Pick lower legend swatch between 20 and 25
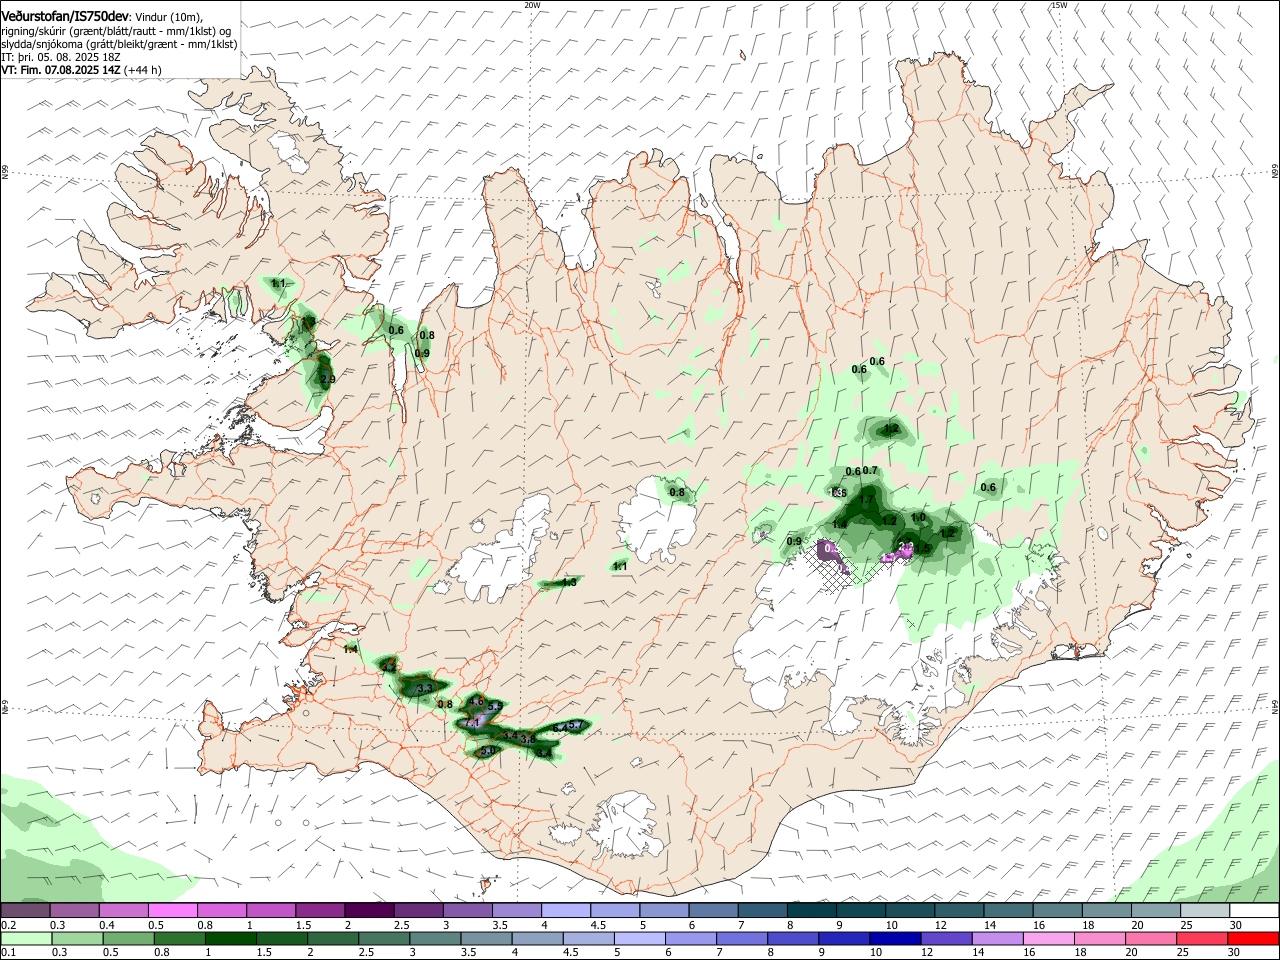This screenshot has height=960, width=1280. (1150, 938)
